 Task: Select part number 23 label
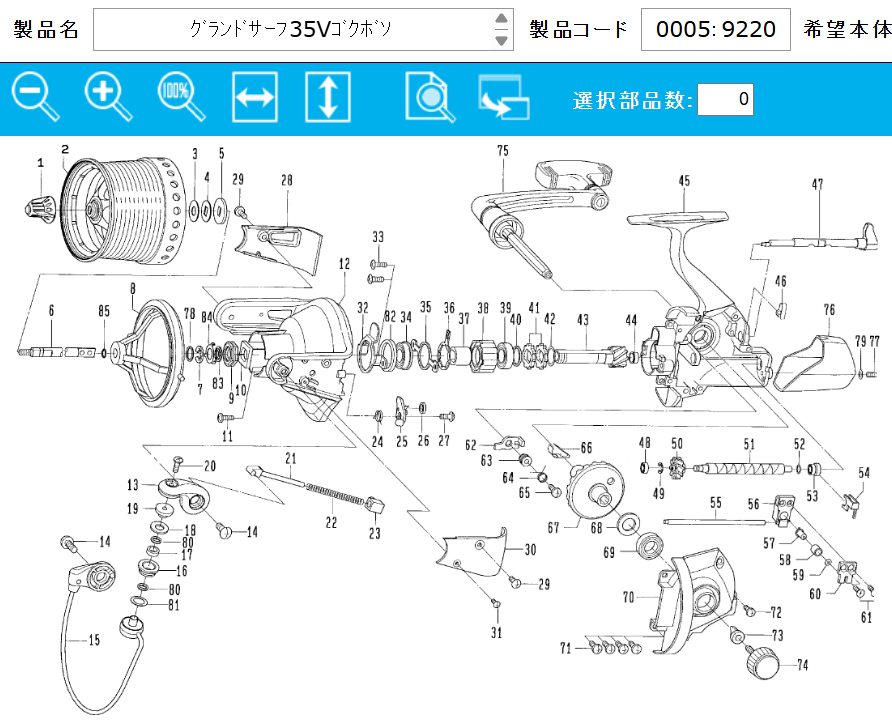pos(374,533)
